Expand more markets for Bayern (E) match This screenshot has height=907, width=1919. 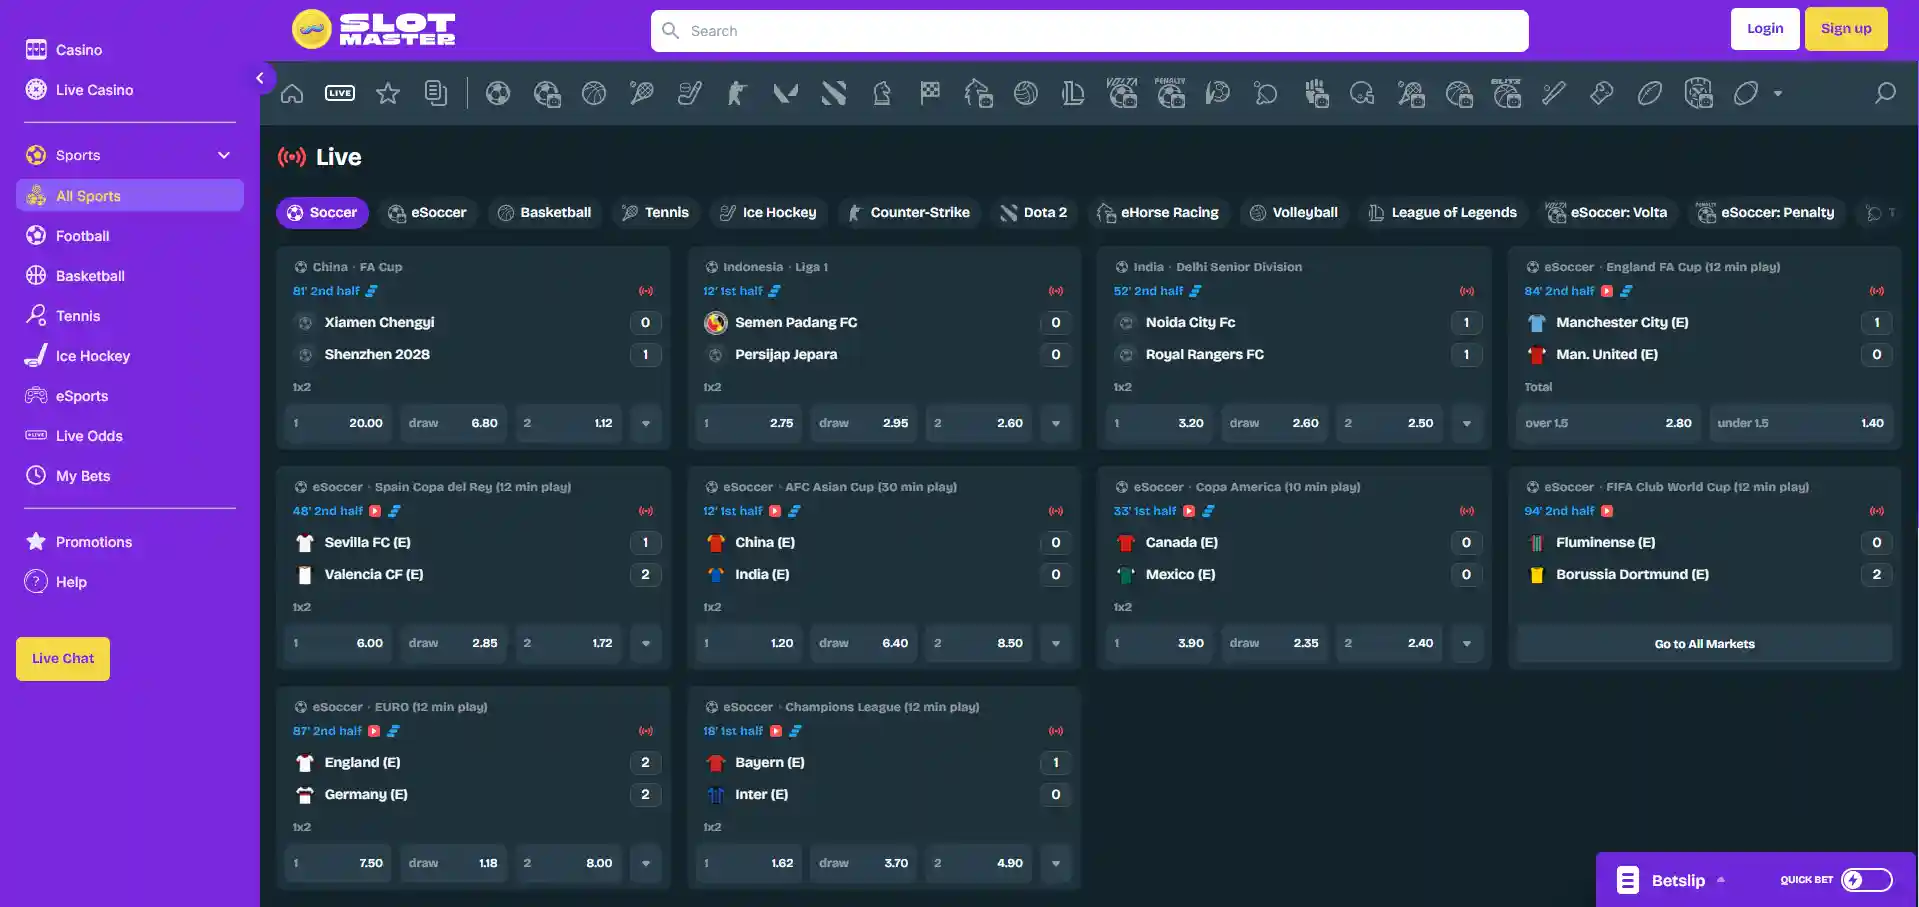(x=1056, y=863)
